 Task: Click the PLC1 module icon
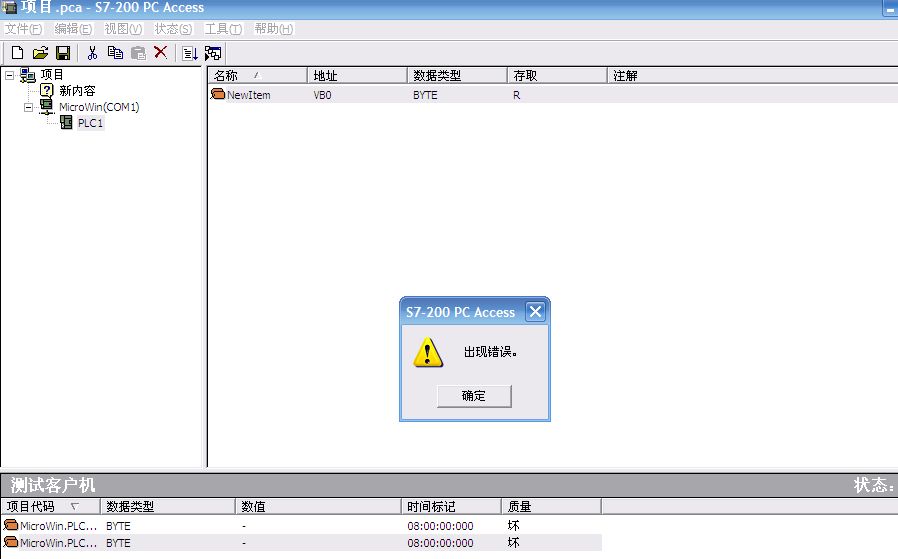coord(66,123)
